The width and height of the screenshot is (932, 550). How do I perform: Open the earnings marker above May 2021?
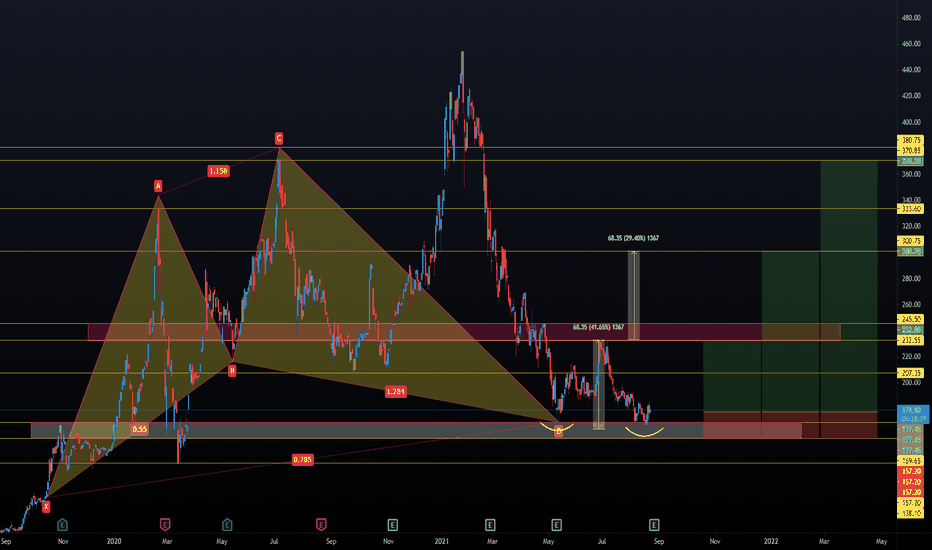coord(556,524)
